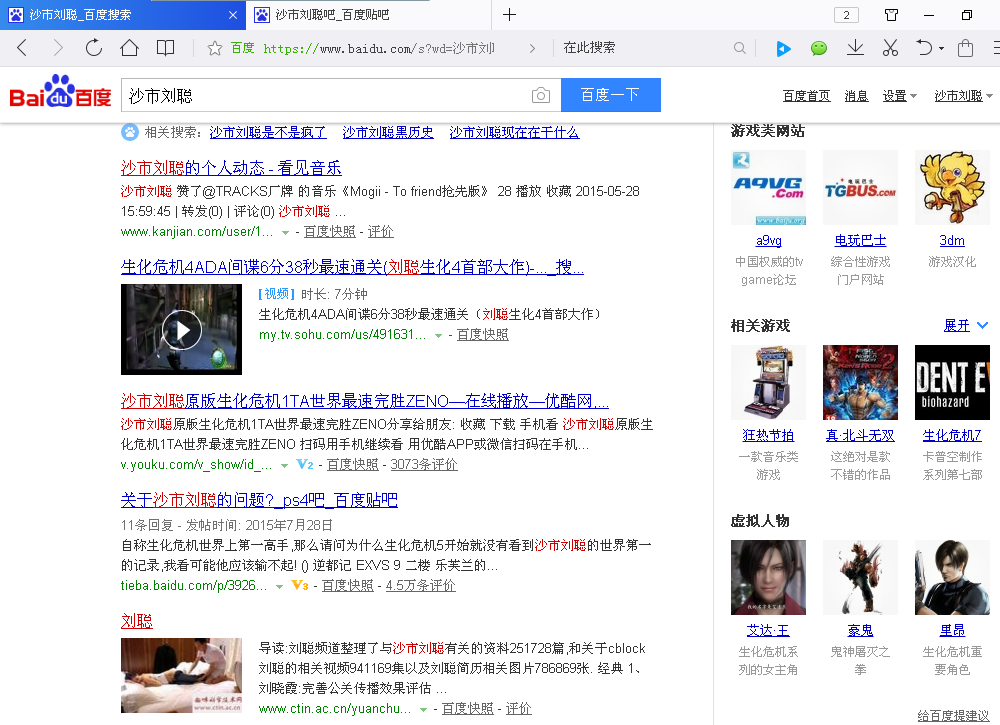Click 给百度提建议 feedback link

click(953, 715)
